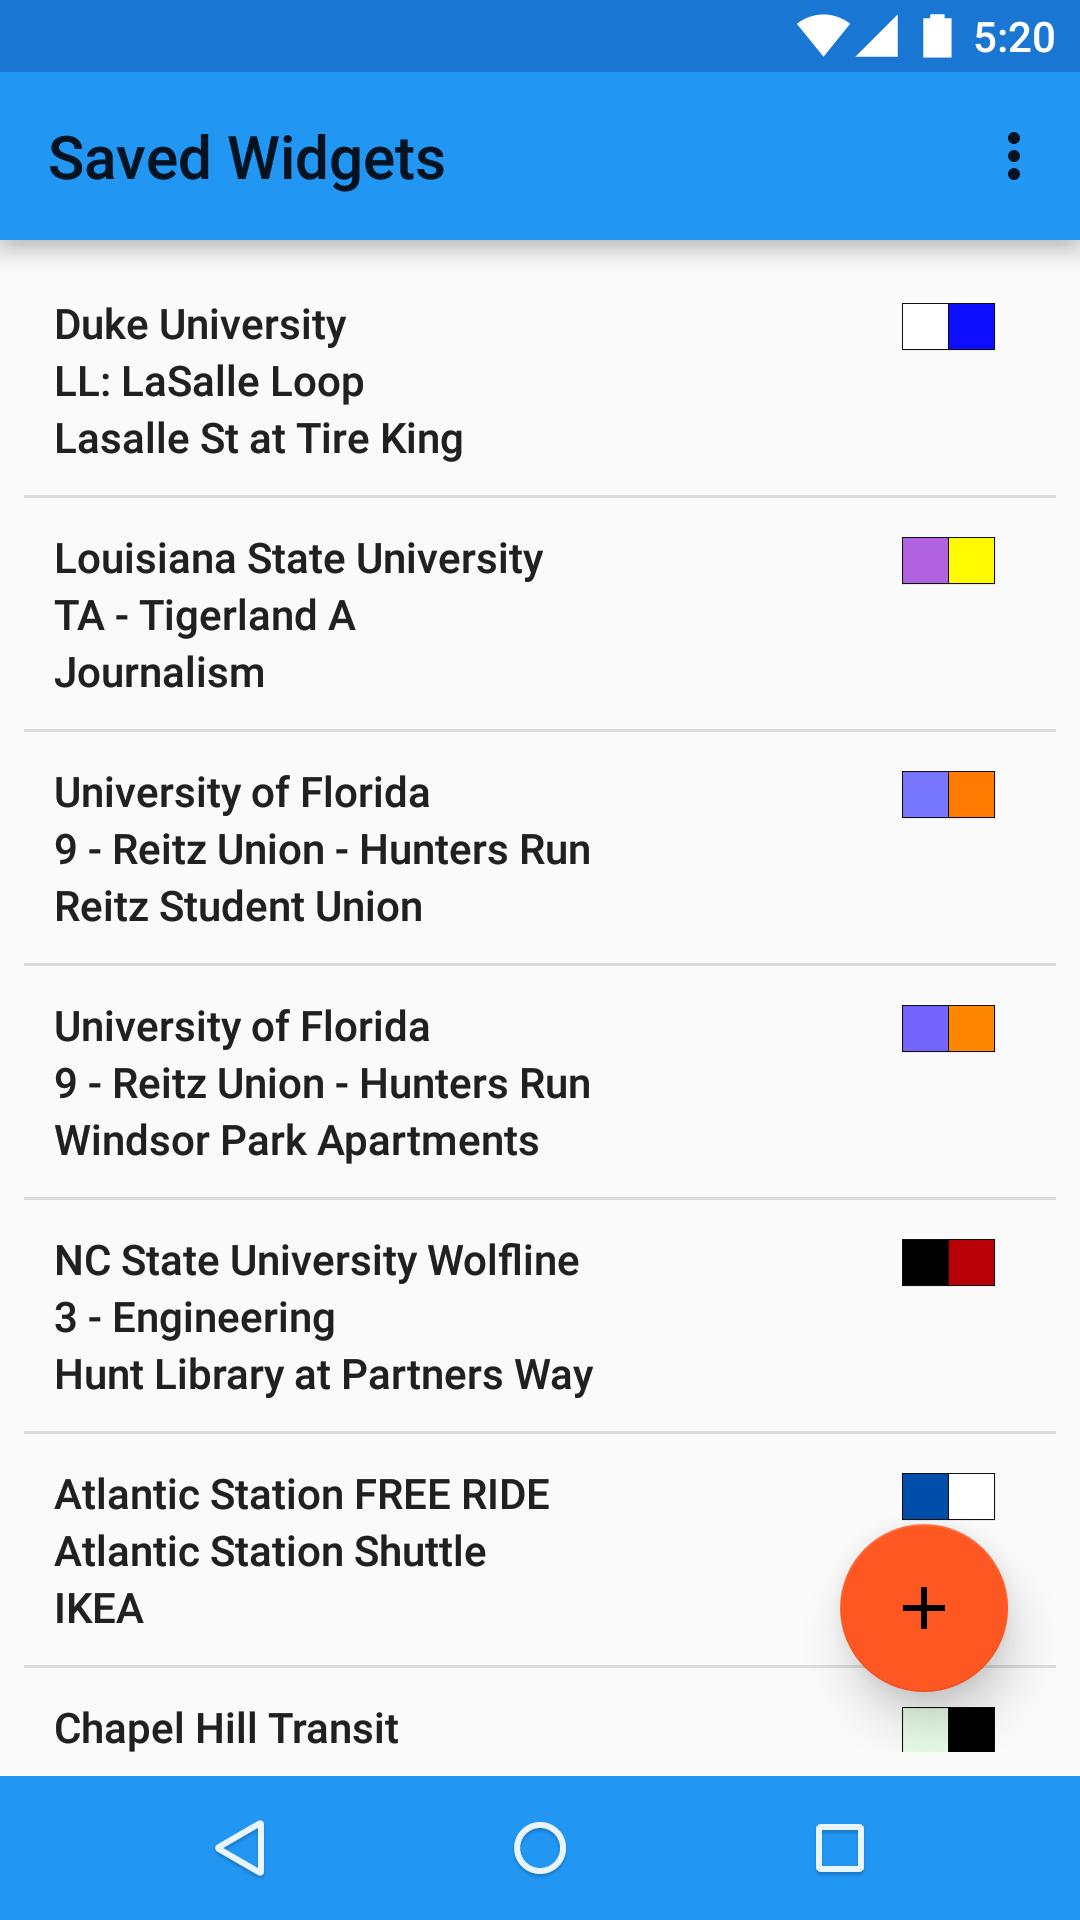This screenshot has height=1920, width=1080.
Task: Tap the cellular signal status icon
Action: click(878, 37)
